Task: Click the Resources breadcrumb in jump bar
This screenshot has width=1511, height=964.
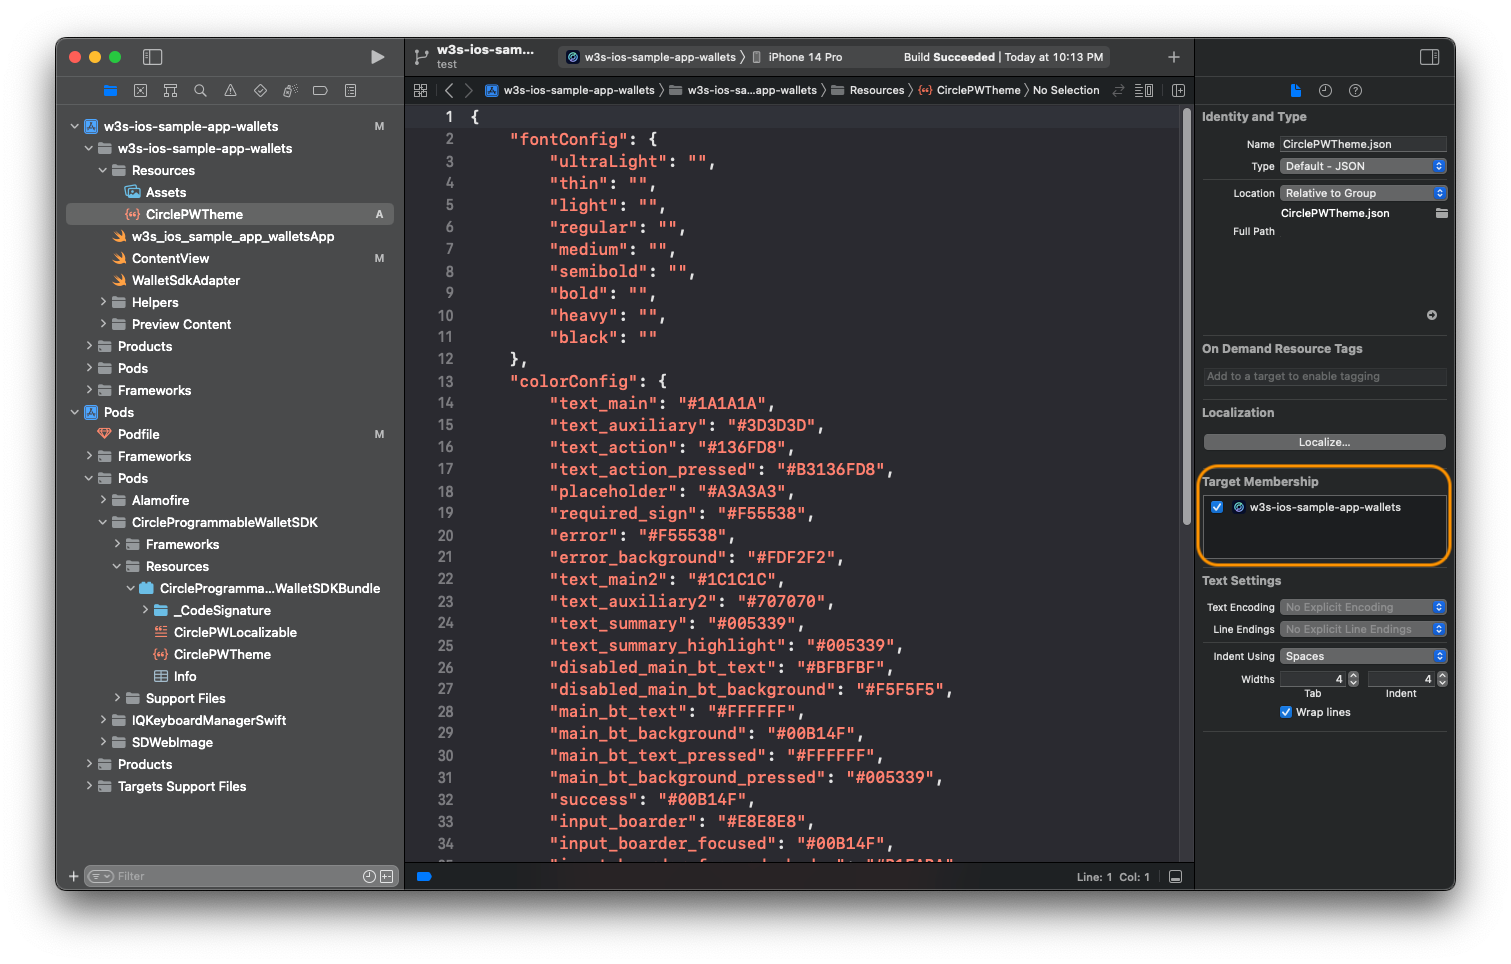Action: [876, 90]
